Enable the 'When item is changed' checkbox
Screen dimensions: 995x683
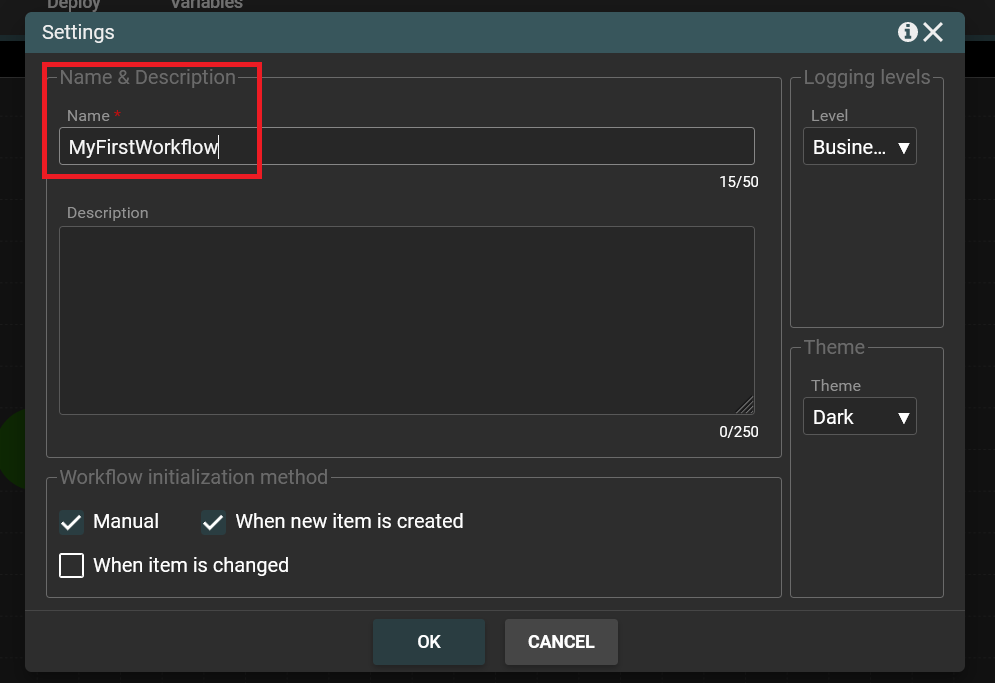point(72,566)
